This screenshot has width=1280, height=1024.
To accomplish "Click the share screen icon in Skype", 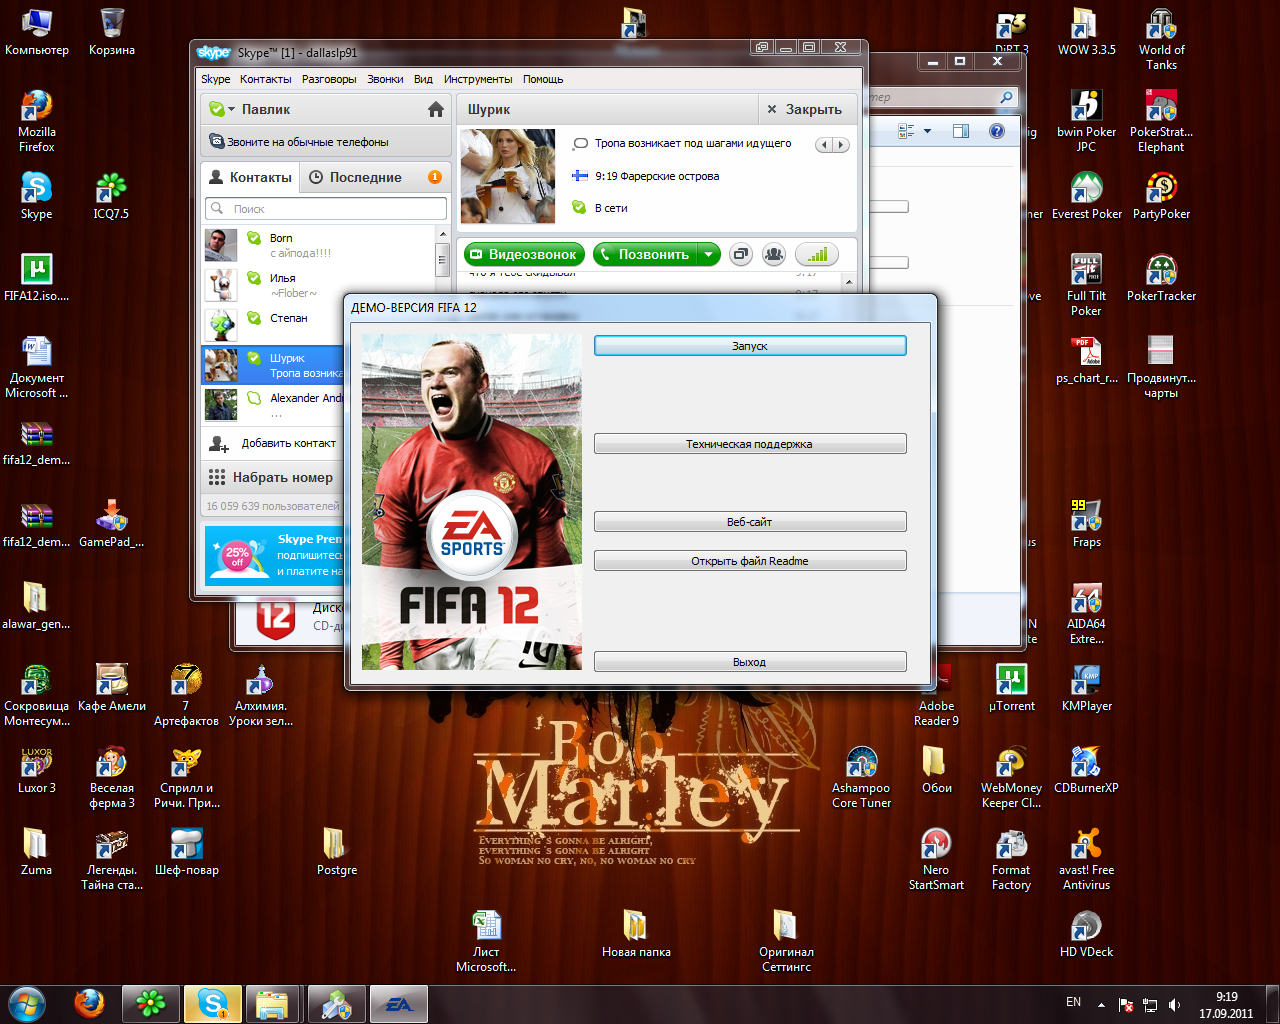I will [x=740, y=254].
